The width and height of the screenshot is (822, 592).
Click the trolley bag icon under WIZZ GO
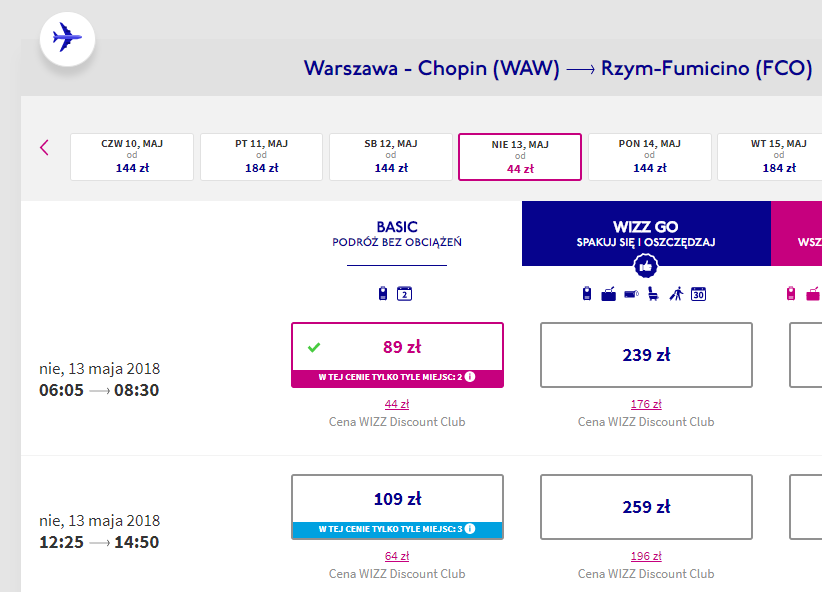(x=609, y=294)
